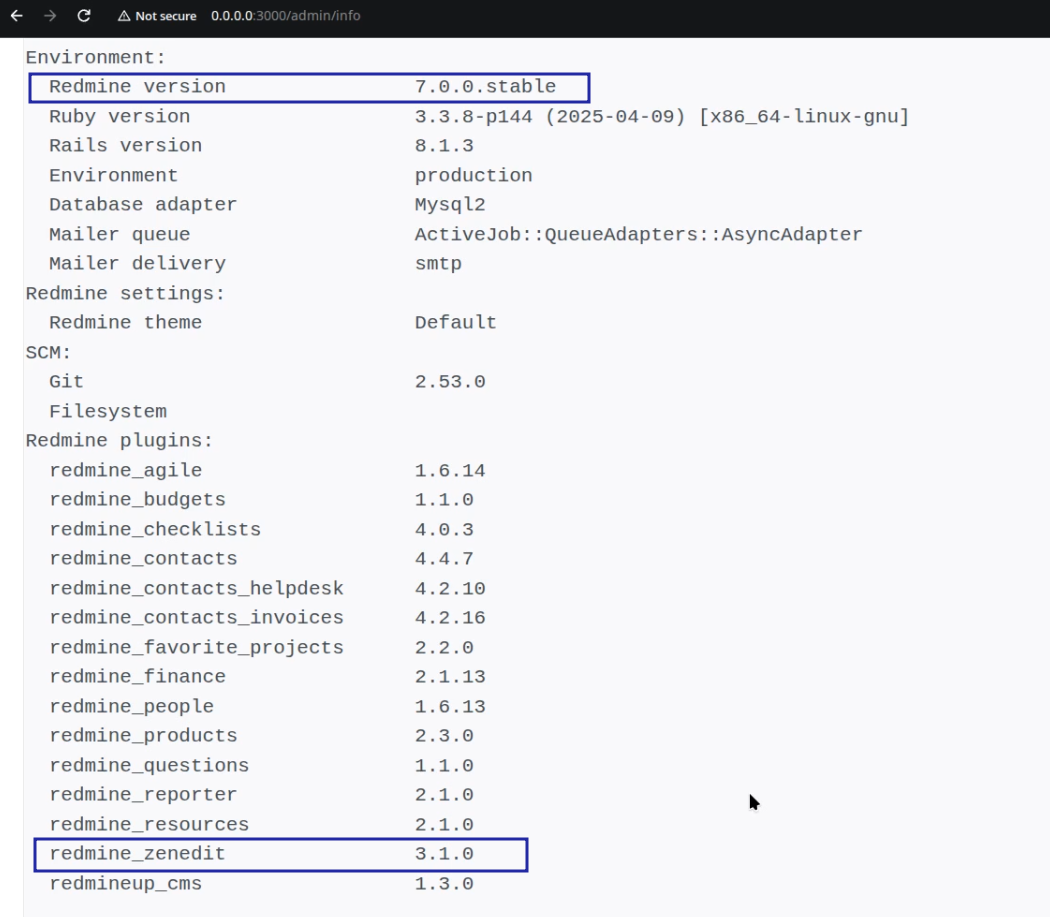The height and width of the screenshot is (917, 1050).
Task: Click the redmine_people plugin name
Action: (131, 706)
